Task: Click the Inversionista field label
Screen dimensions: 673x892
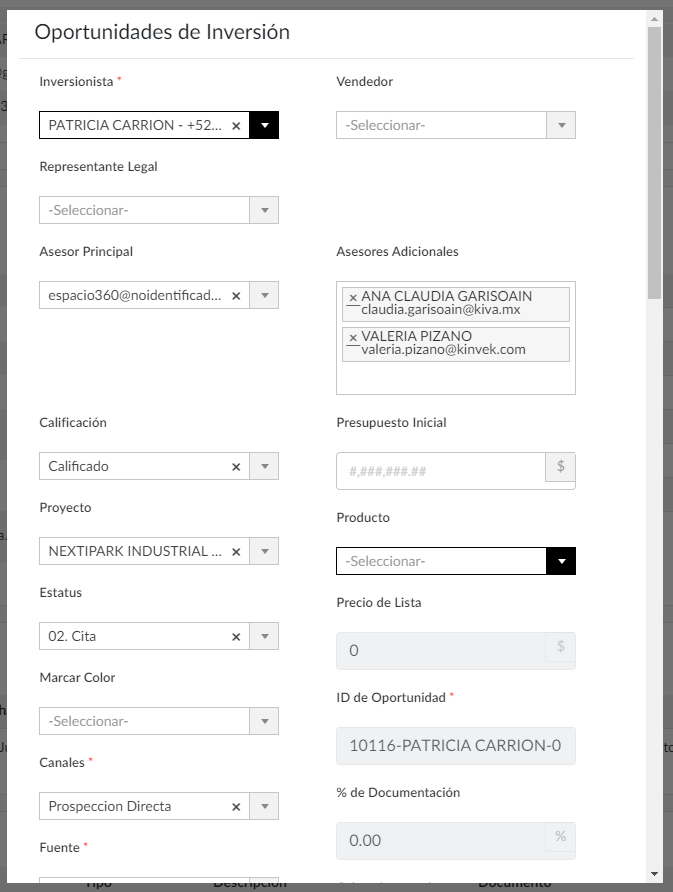Action: tap(76, 82)
